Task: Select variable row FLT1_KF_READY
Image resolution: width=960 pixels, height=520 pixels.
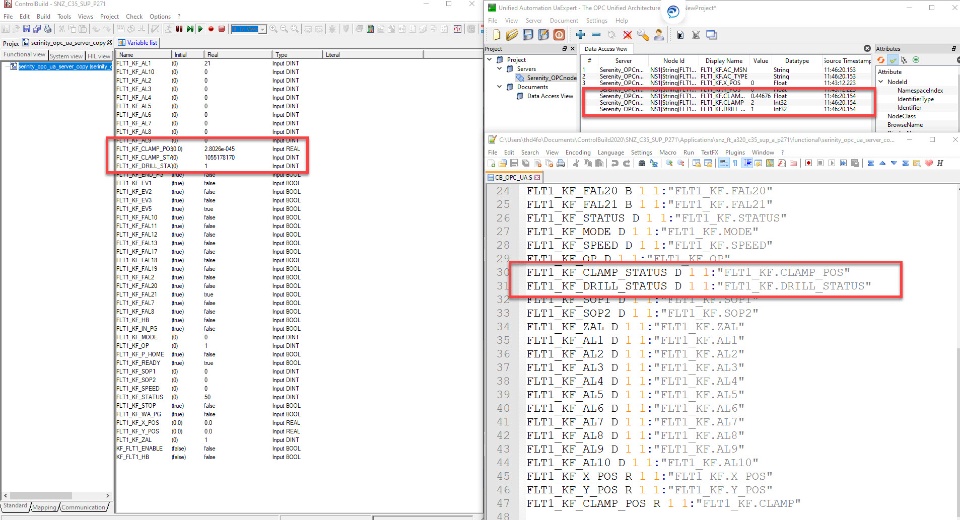Action: pos(138,363)
